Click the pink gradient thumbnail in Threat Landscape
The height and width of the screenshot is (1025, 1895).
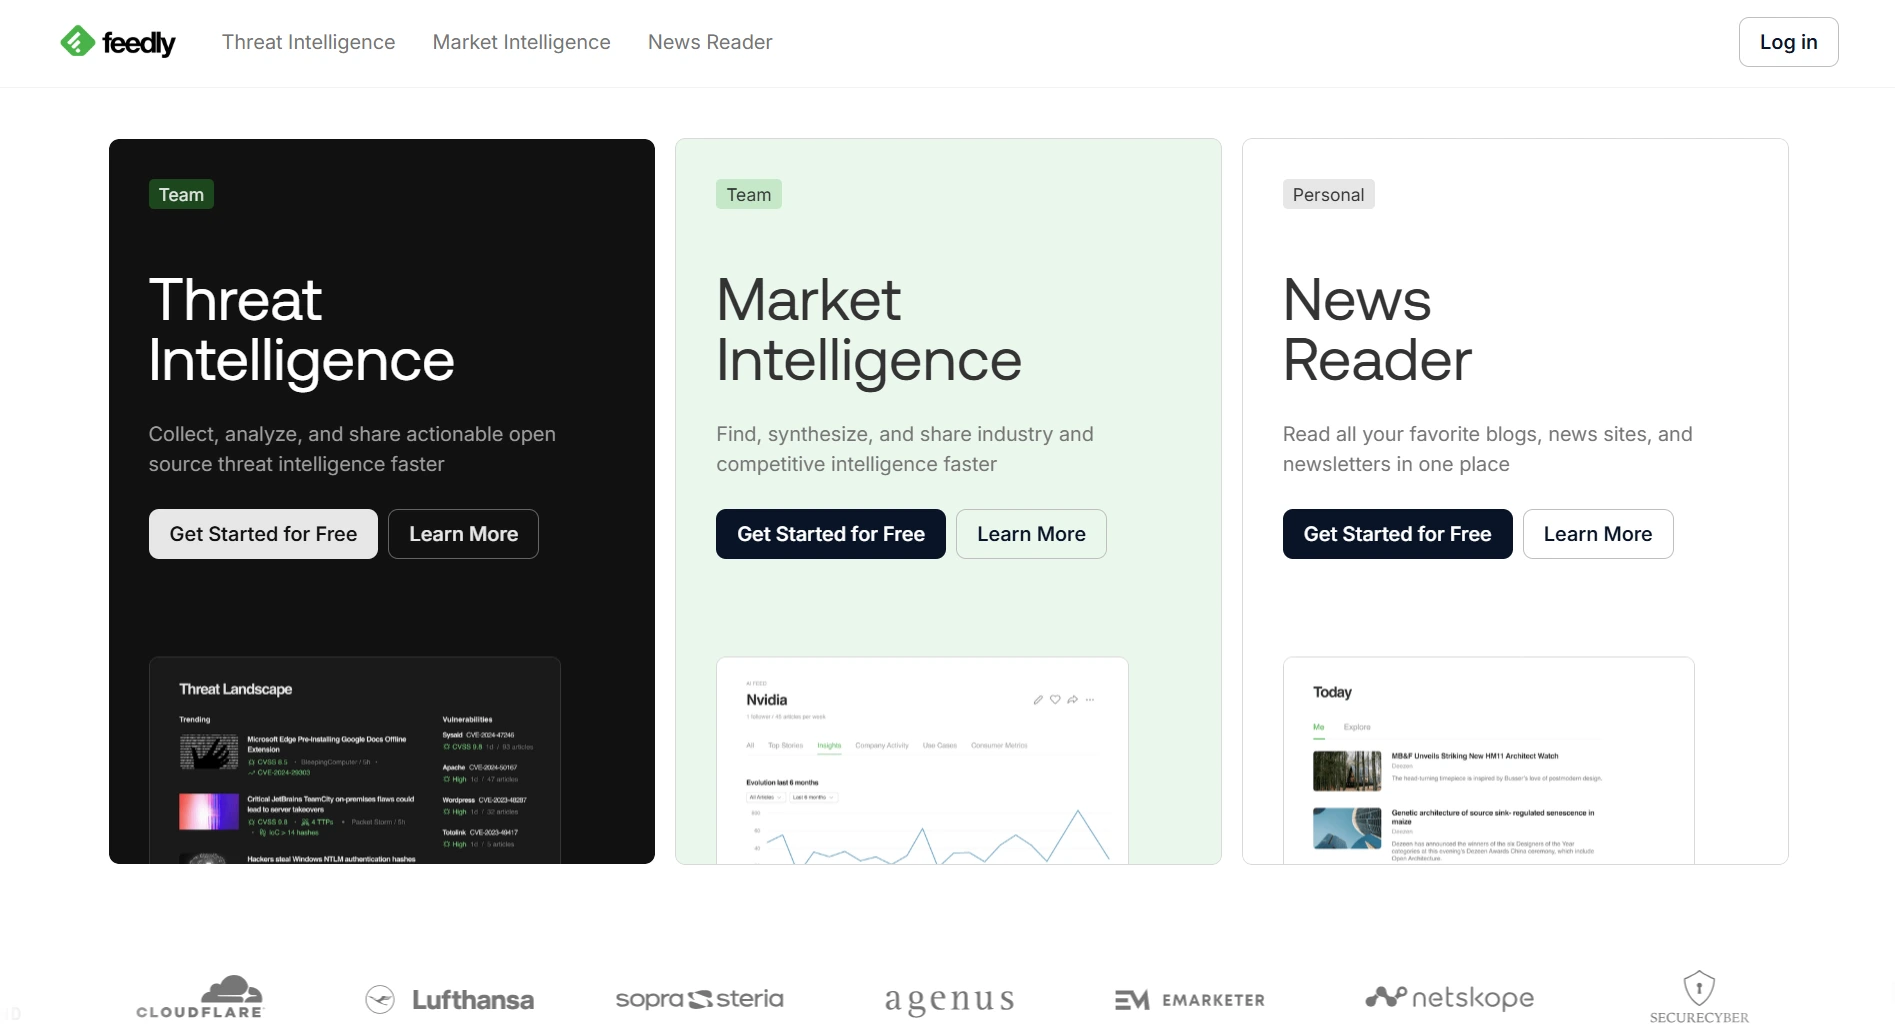click(208, 812)
